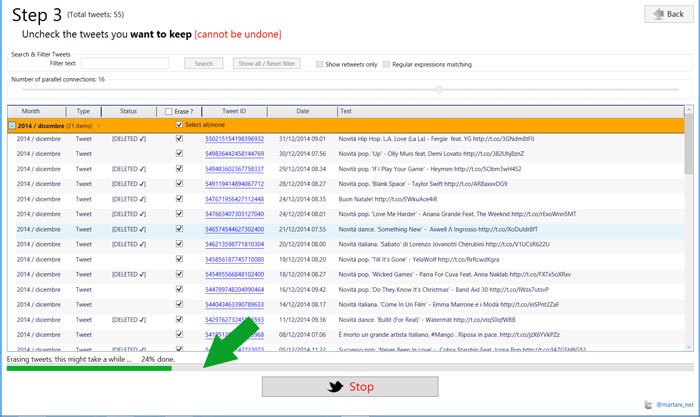Sort by the Type column header

[x=83, y=111]
